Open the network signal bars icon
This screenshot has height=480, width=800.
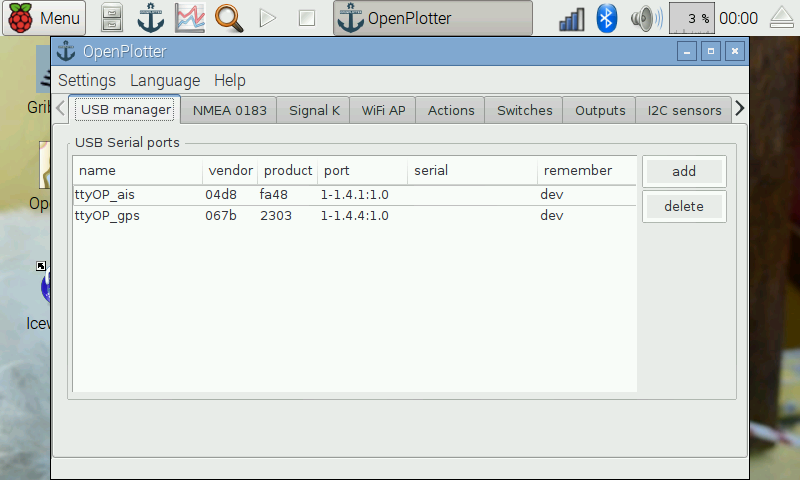point(572,18)
